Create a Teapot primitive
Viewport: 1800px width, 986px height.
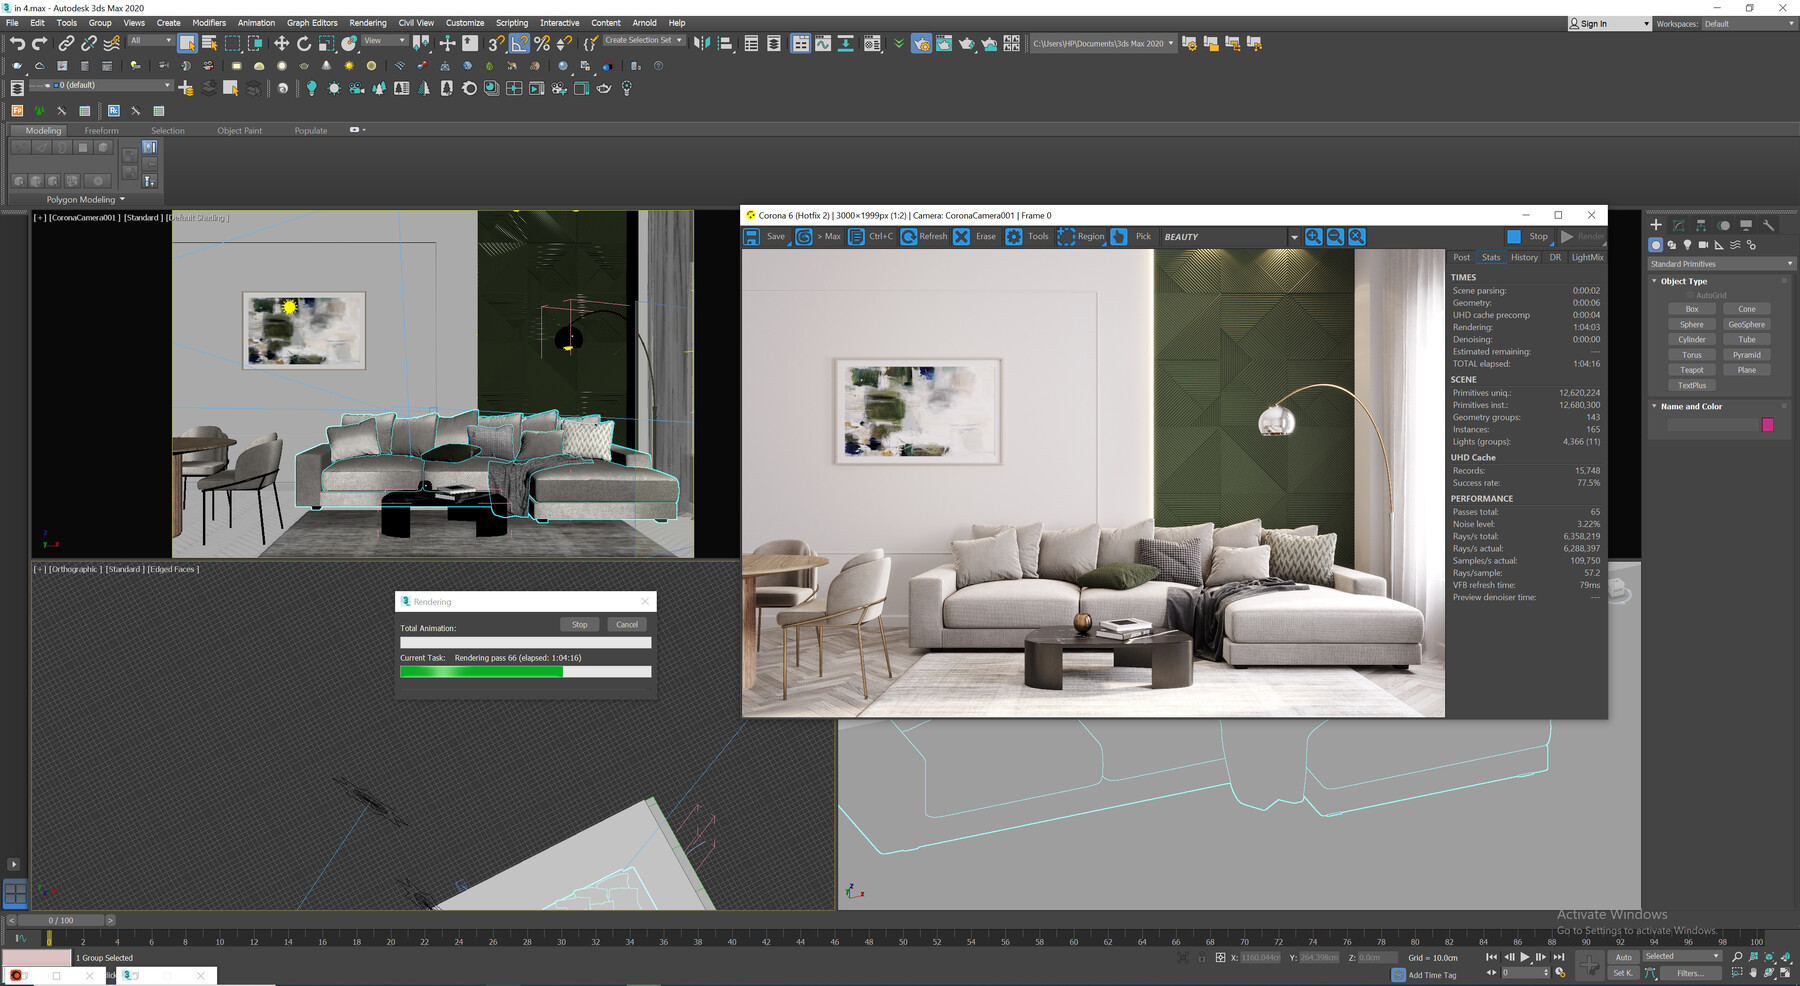[1692, 369]
